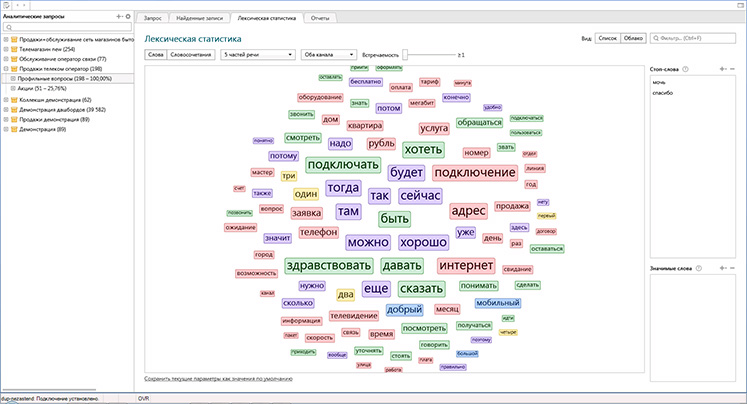The height and width of the screenshot is (404, 747).
Task: Click the help icon next to Стоп-слова
Action: 685,69
